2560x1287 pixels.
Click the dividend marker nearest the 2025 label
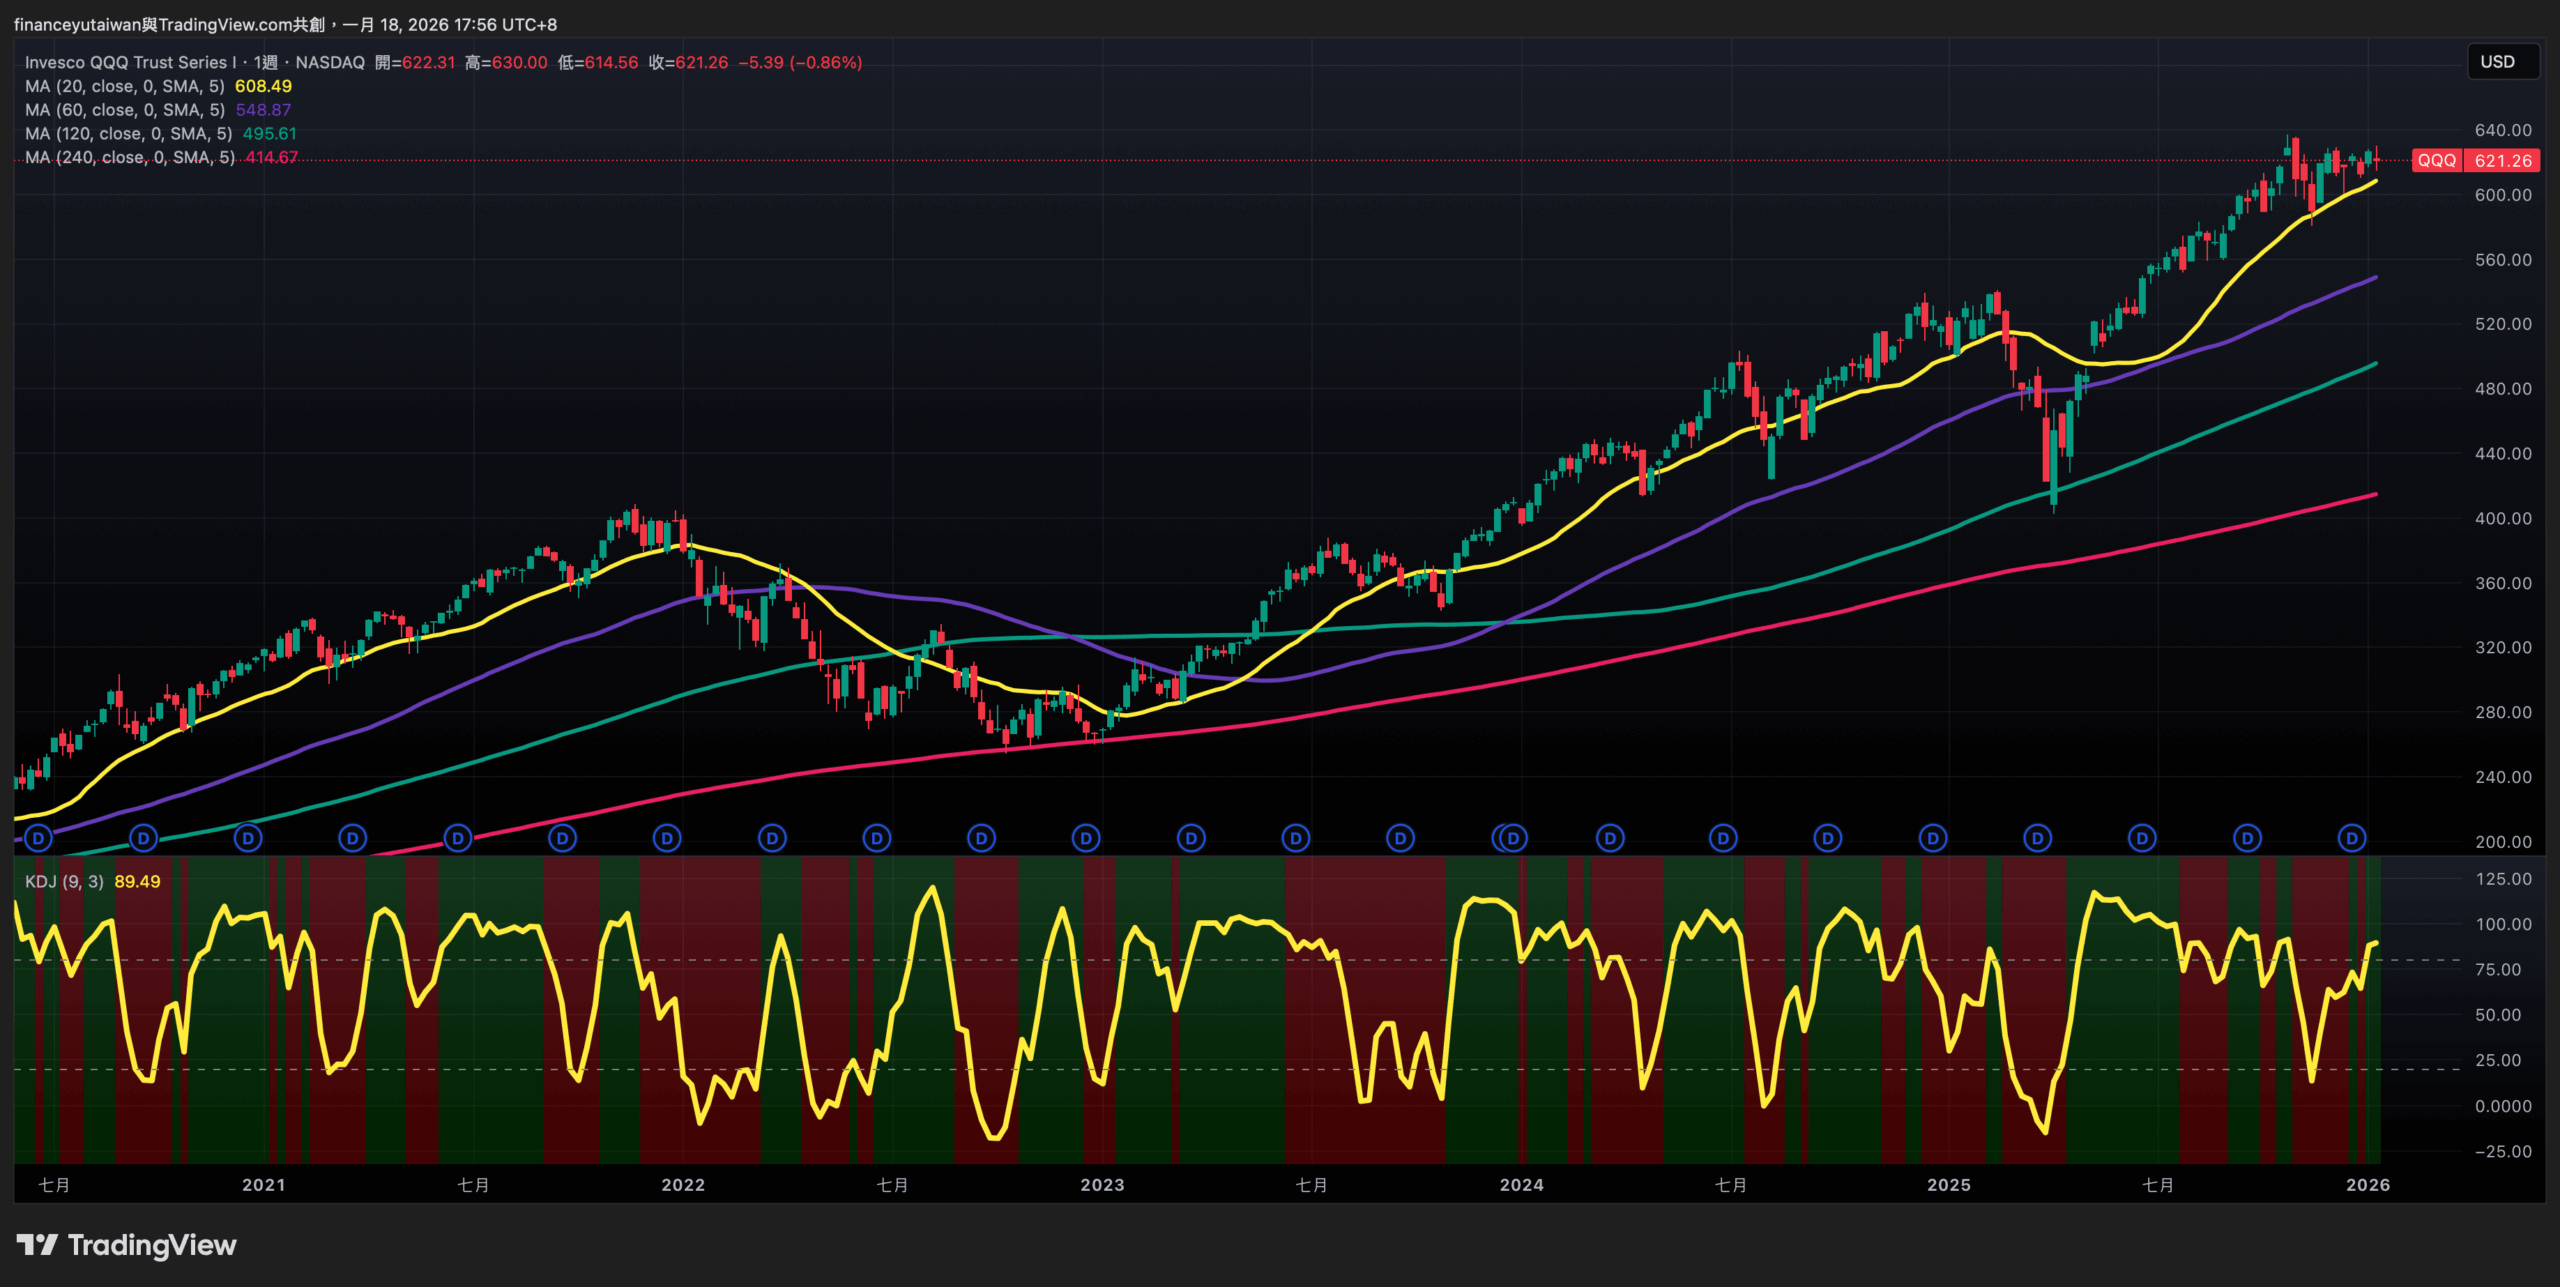tap(1933, 838)
